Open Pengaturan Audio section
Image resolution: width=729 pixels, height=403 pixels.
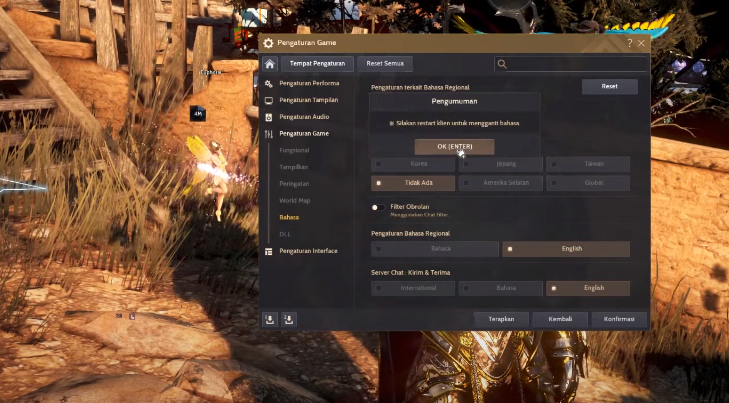click(x=304, y=117)
